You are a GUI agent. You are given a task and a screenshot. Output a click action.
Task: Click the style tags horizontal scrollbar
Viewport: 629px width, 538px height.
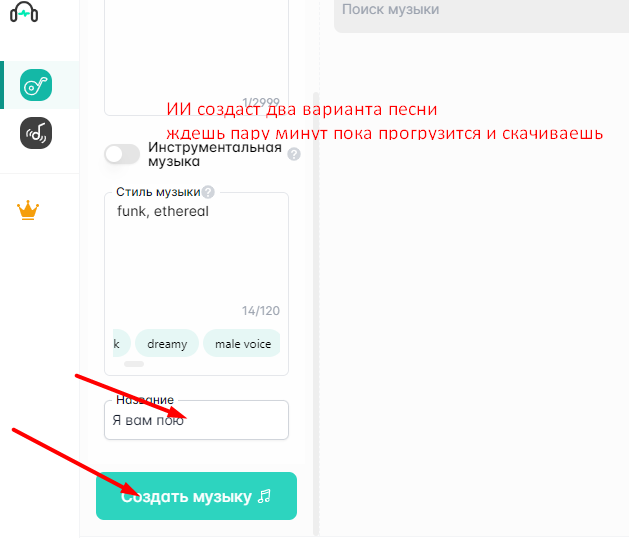[134, 364]
